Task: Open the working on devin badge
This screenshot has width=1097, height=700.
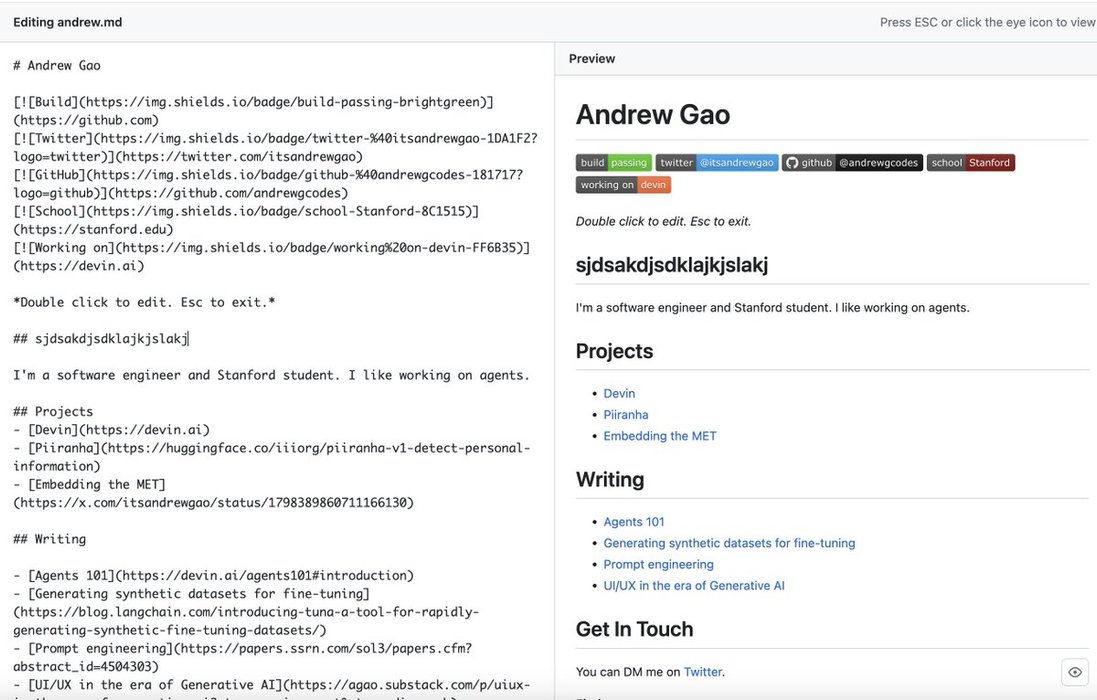Action: pyautogui.click(x=623, y=185)
